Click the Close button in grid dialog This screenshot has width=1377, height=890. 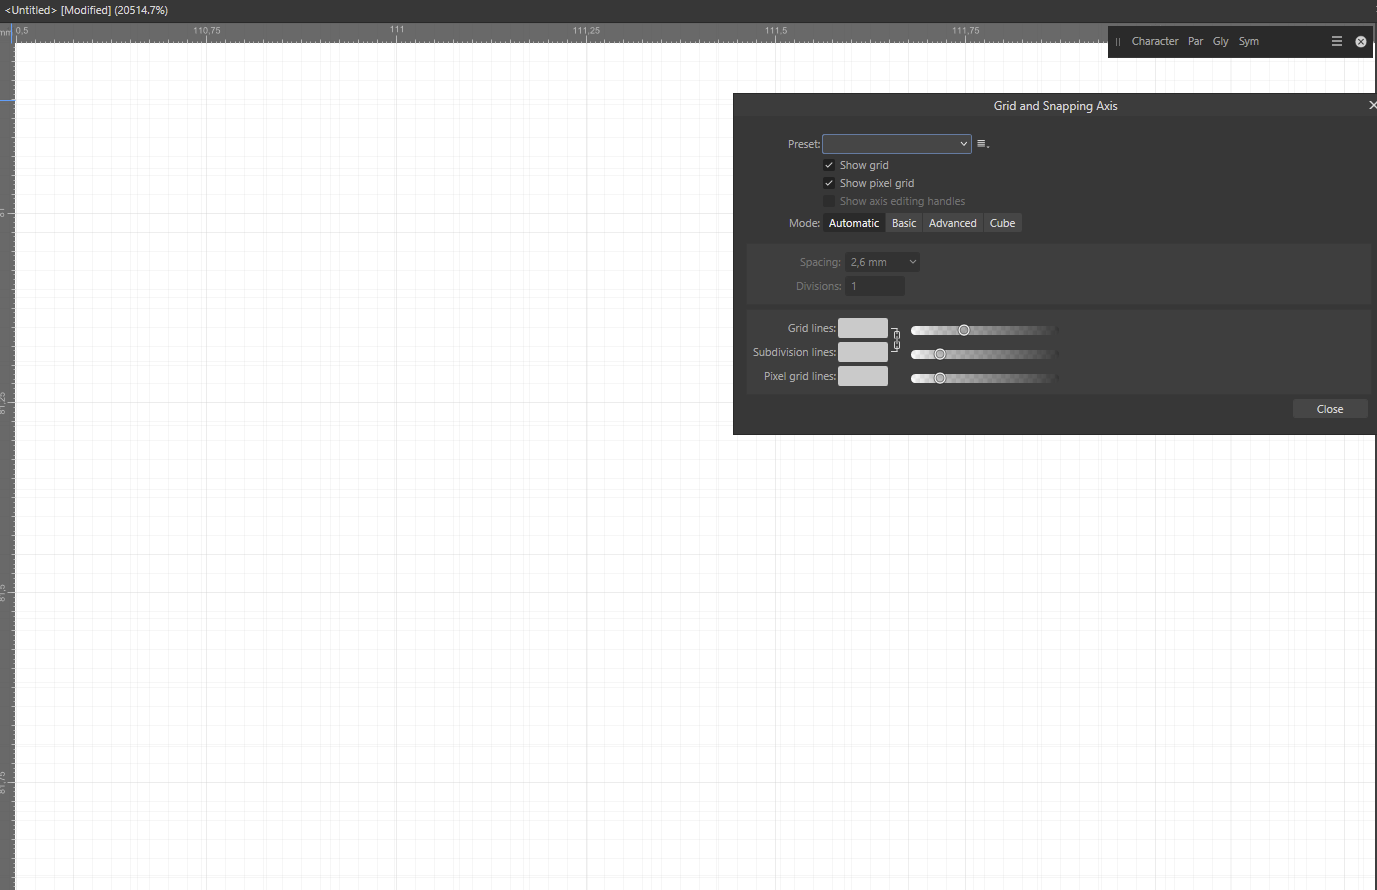coord(1330,409)
